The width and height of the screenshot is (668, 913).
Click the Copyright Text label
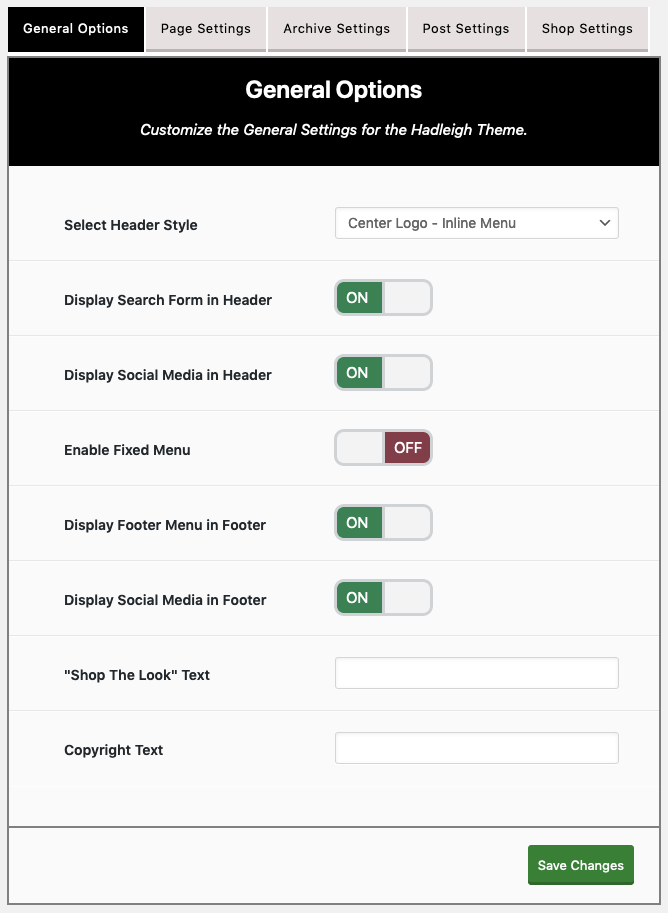[114, 750]
